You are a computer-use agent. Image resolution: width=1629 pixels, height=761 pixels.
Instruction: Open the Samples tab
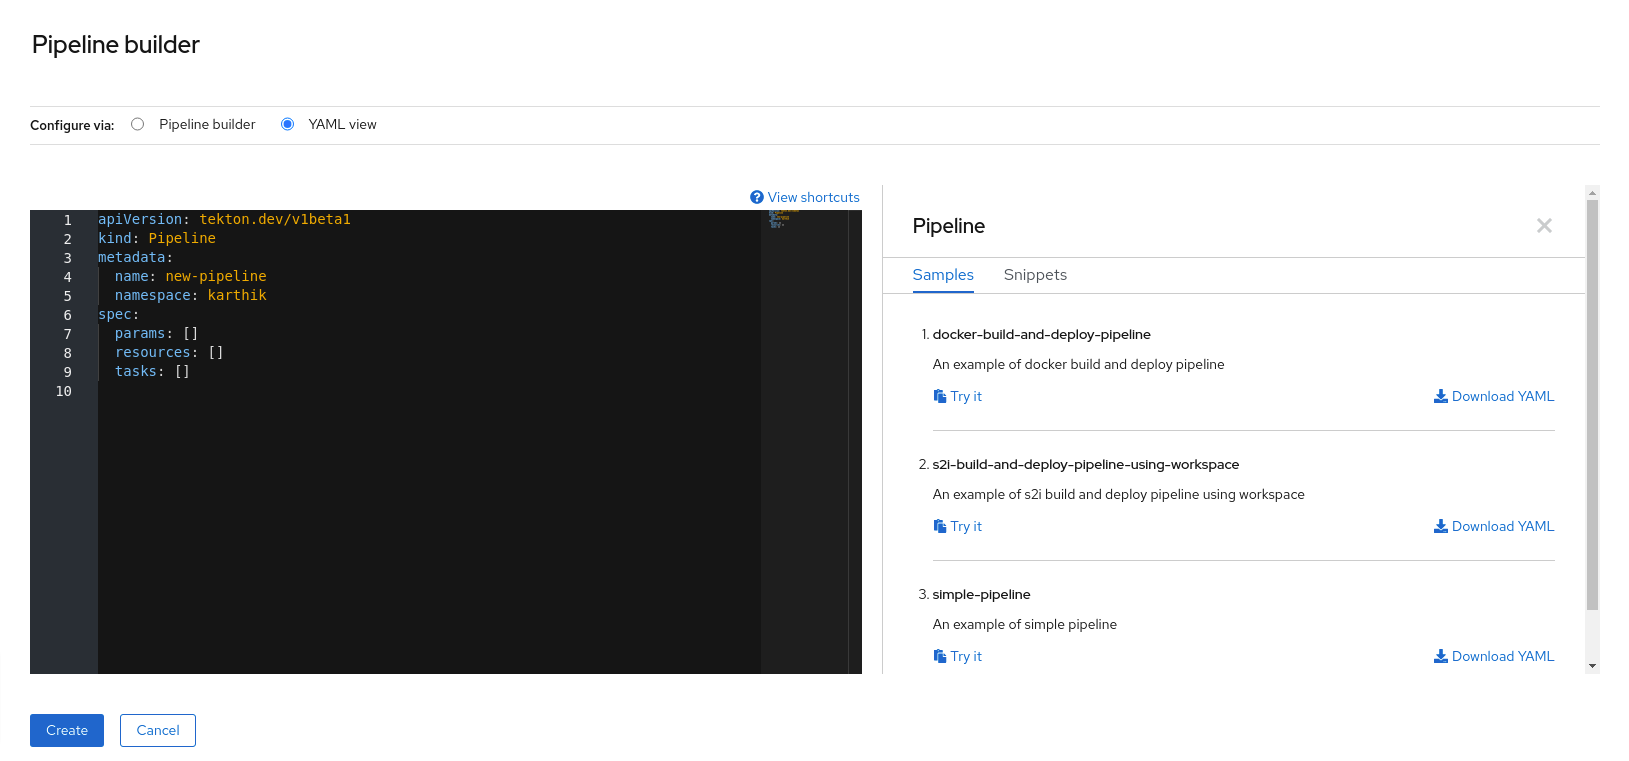942,275
